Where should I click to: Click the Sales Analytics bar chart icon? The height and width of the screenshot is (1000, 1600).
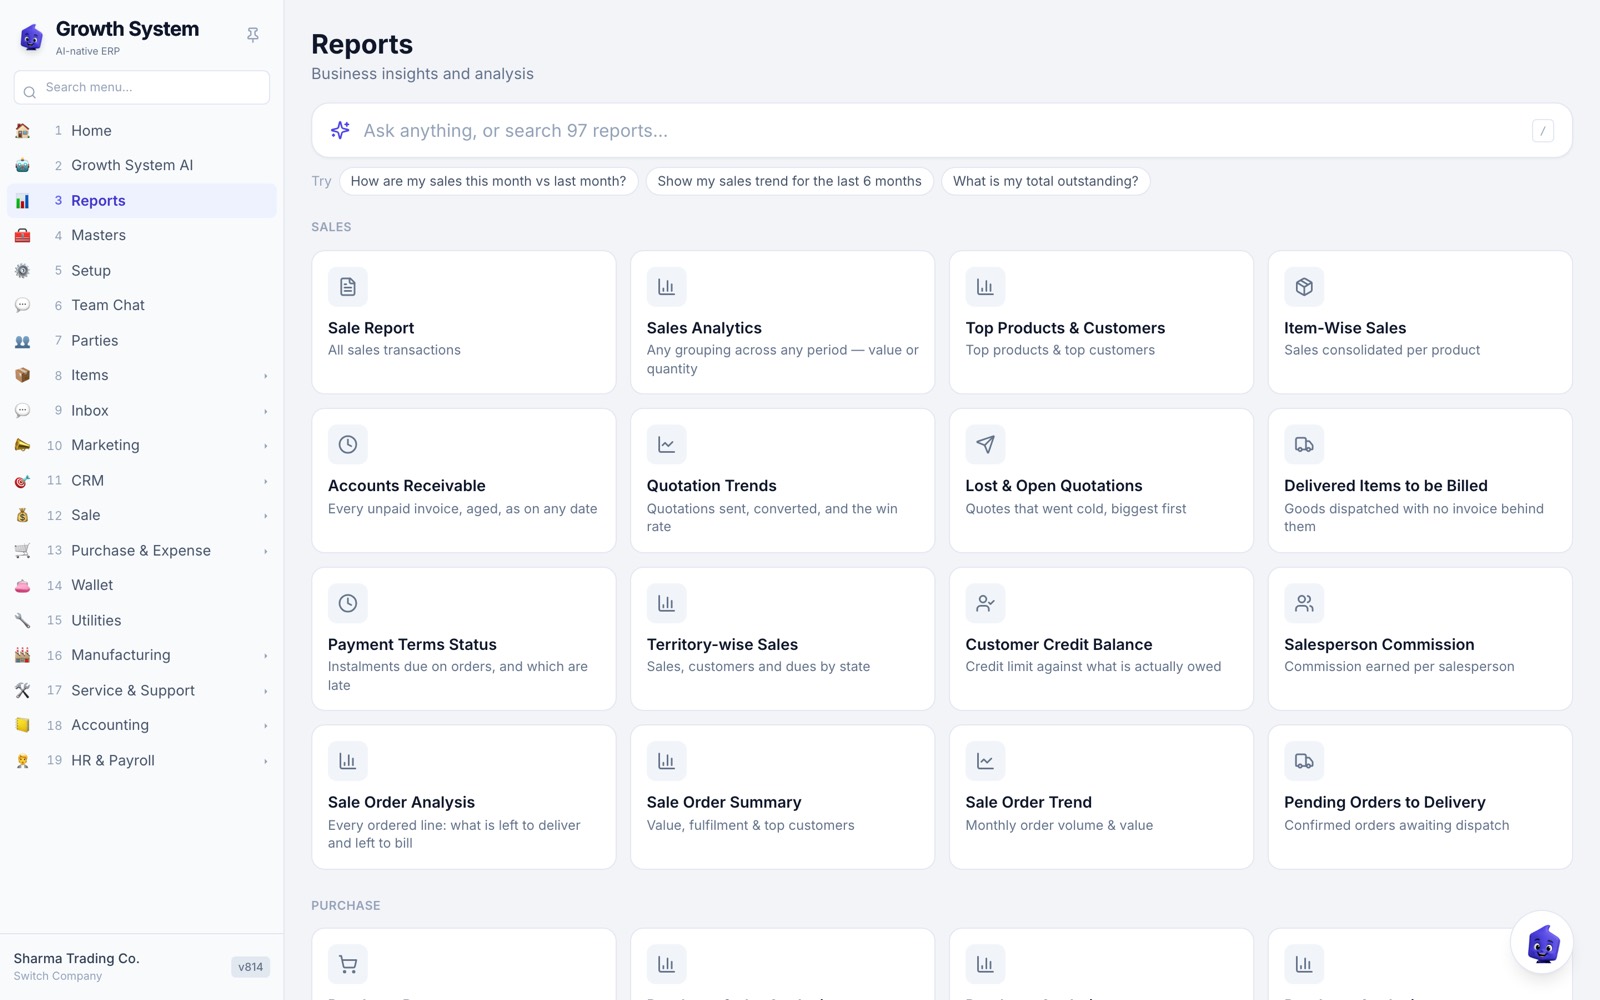tap(666, 287)
